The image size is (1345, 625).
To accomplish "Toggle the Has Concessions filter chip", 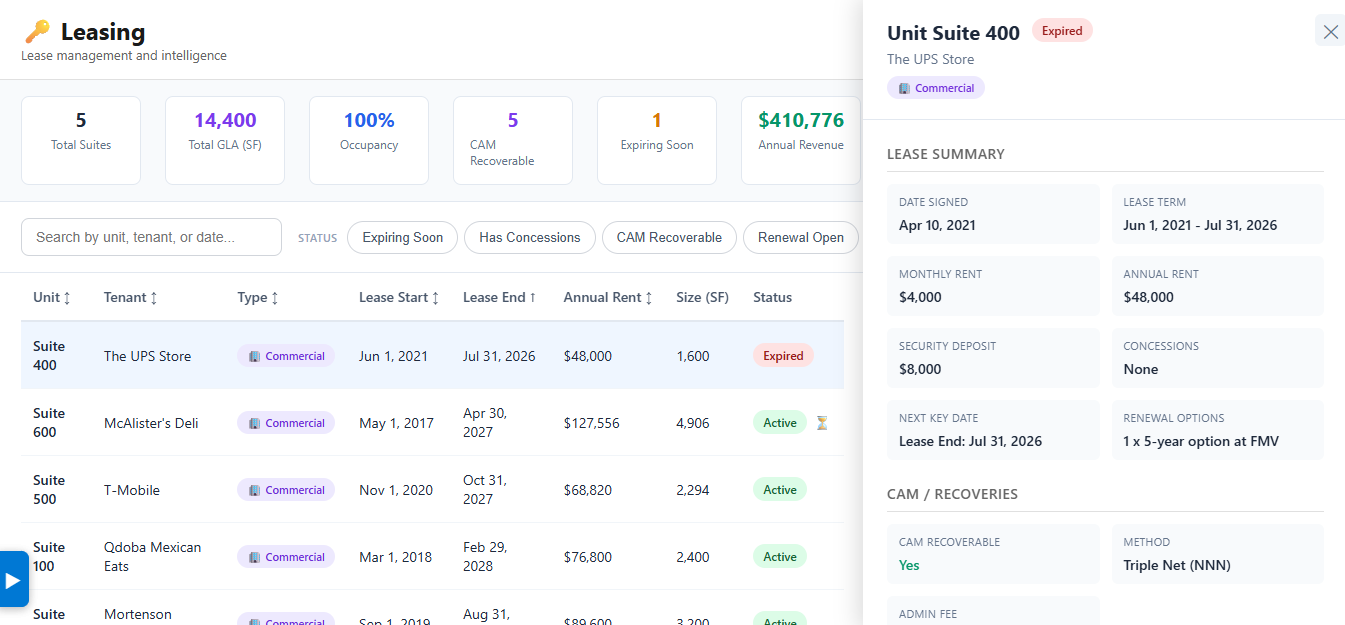I will point(529,237).
